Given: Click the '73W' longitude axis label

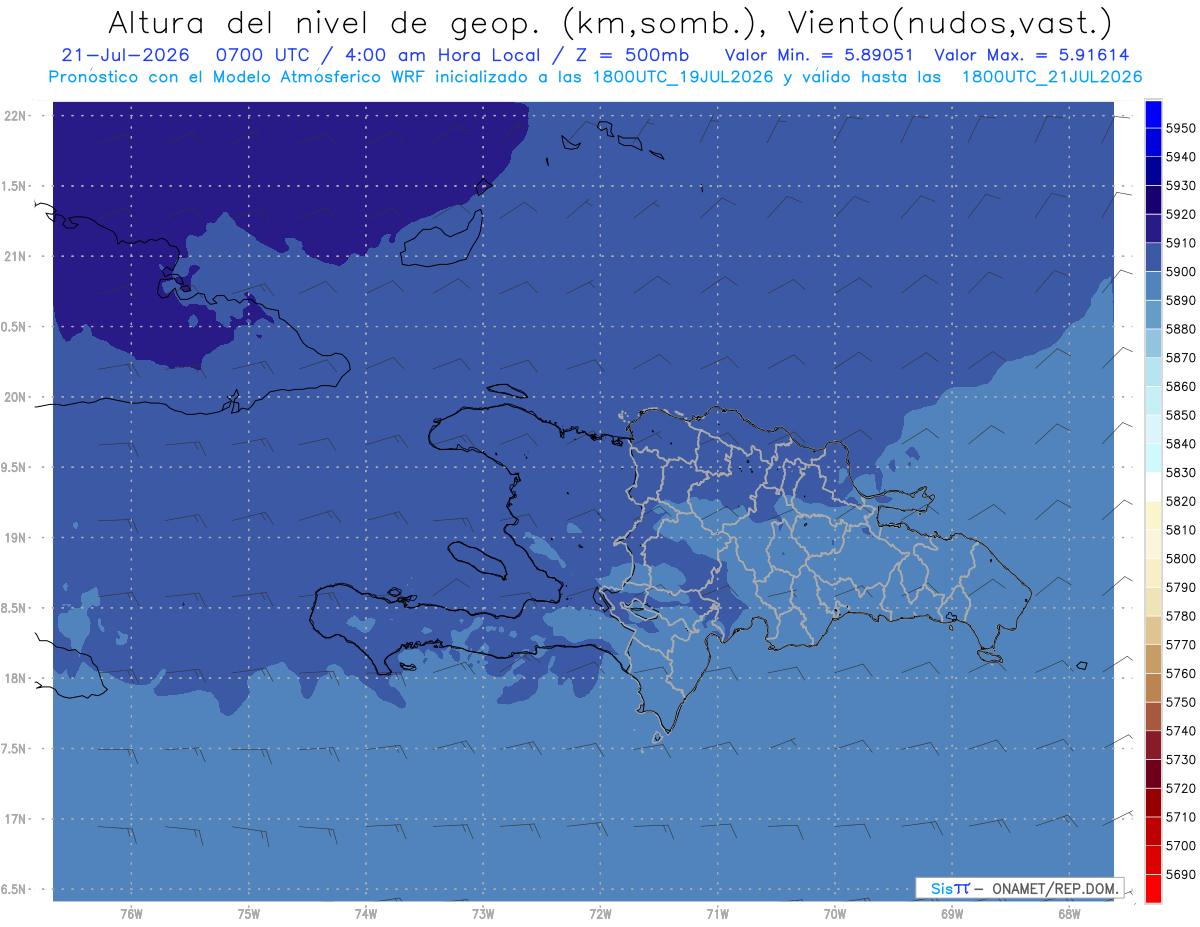Looking at the screenshot, I should coord(483,915).
